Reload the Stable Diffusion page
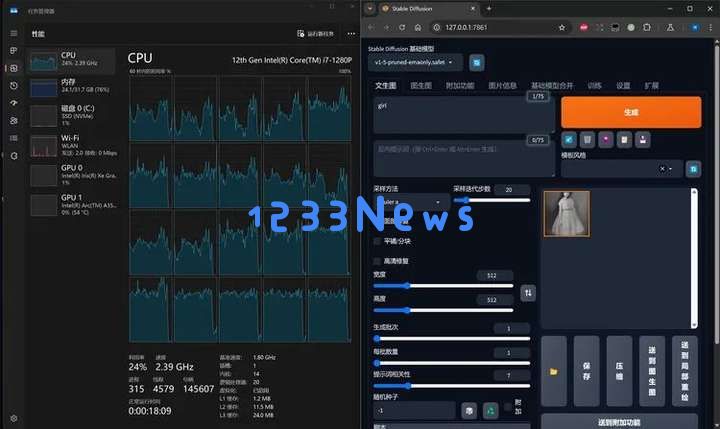 click(402, 28)
